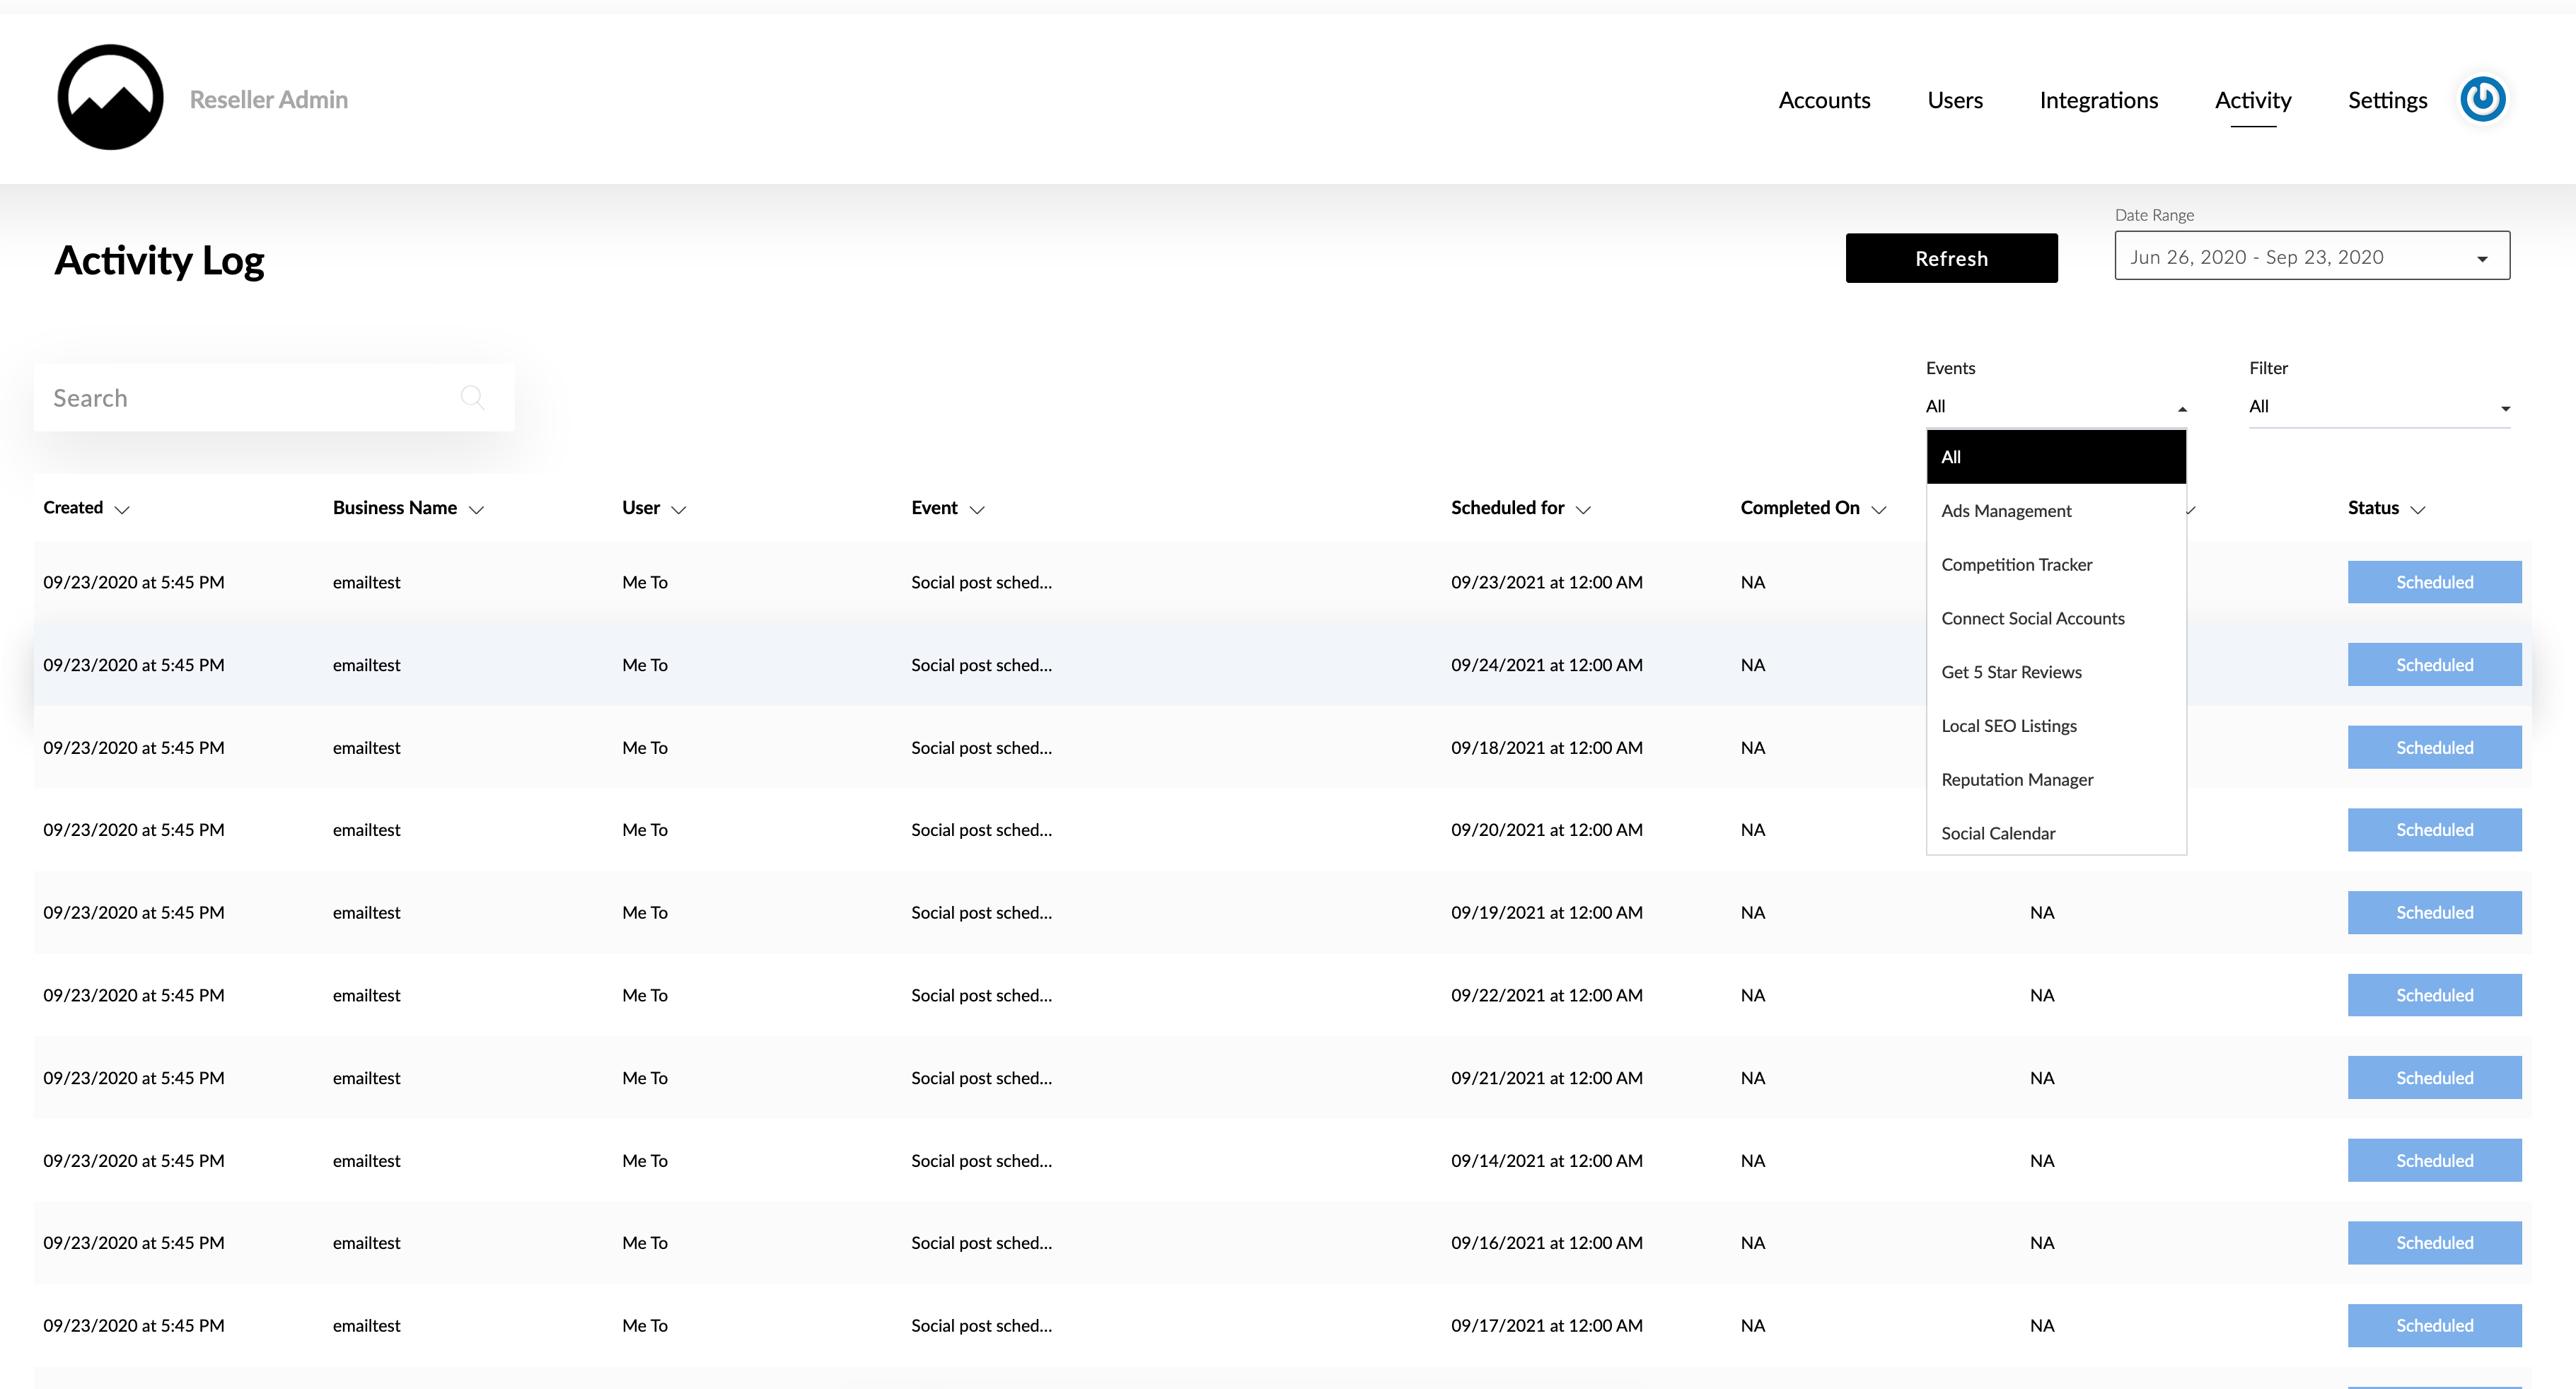Select Get 5 Star Reviews option

[x=2011, y=672]
